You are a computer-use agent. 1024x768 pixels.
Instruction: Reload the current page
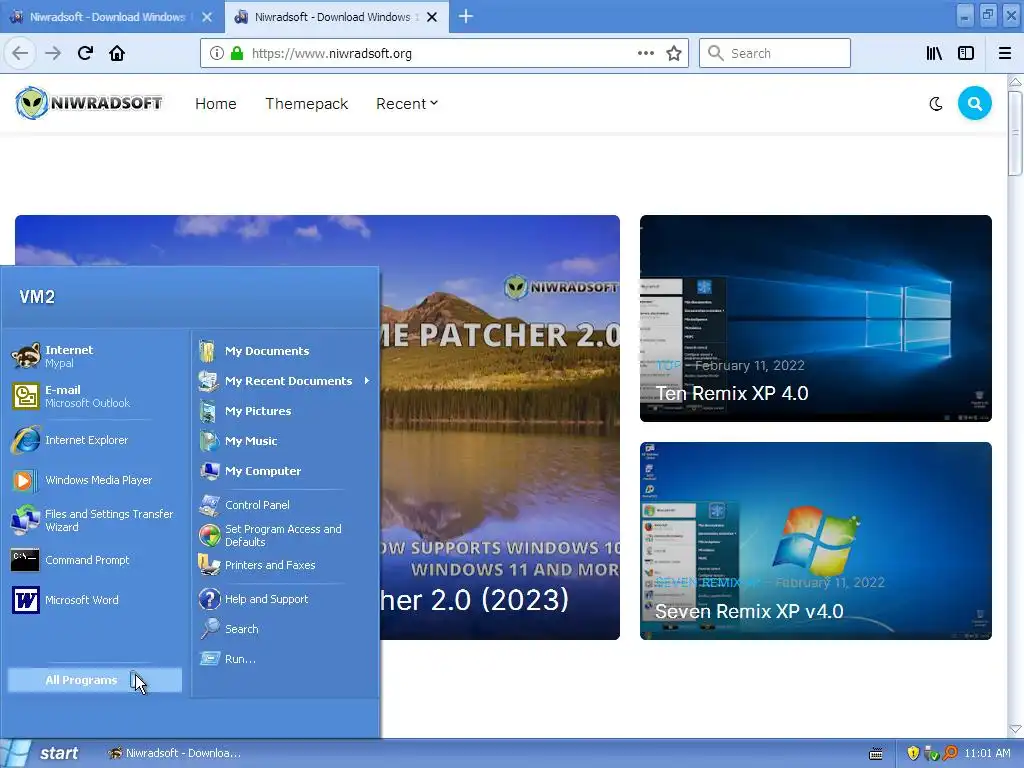[85, 53]
